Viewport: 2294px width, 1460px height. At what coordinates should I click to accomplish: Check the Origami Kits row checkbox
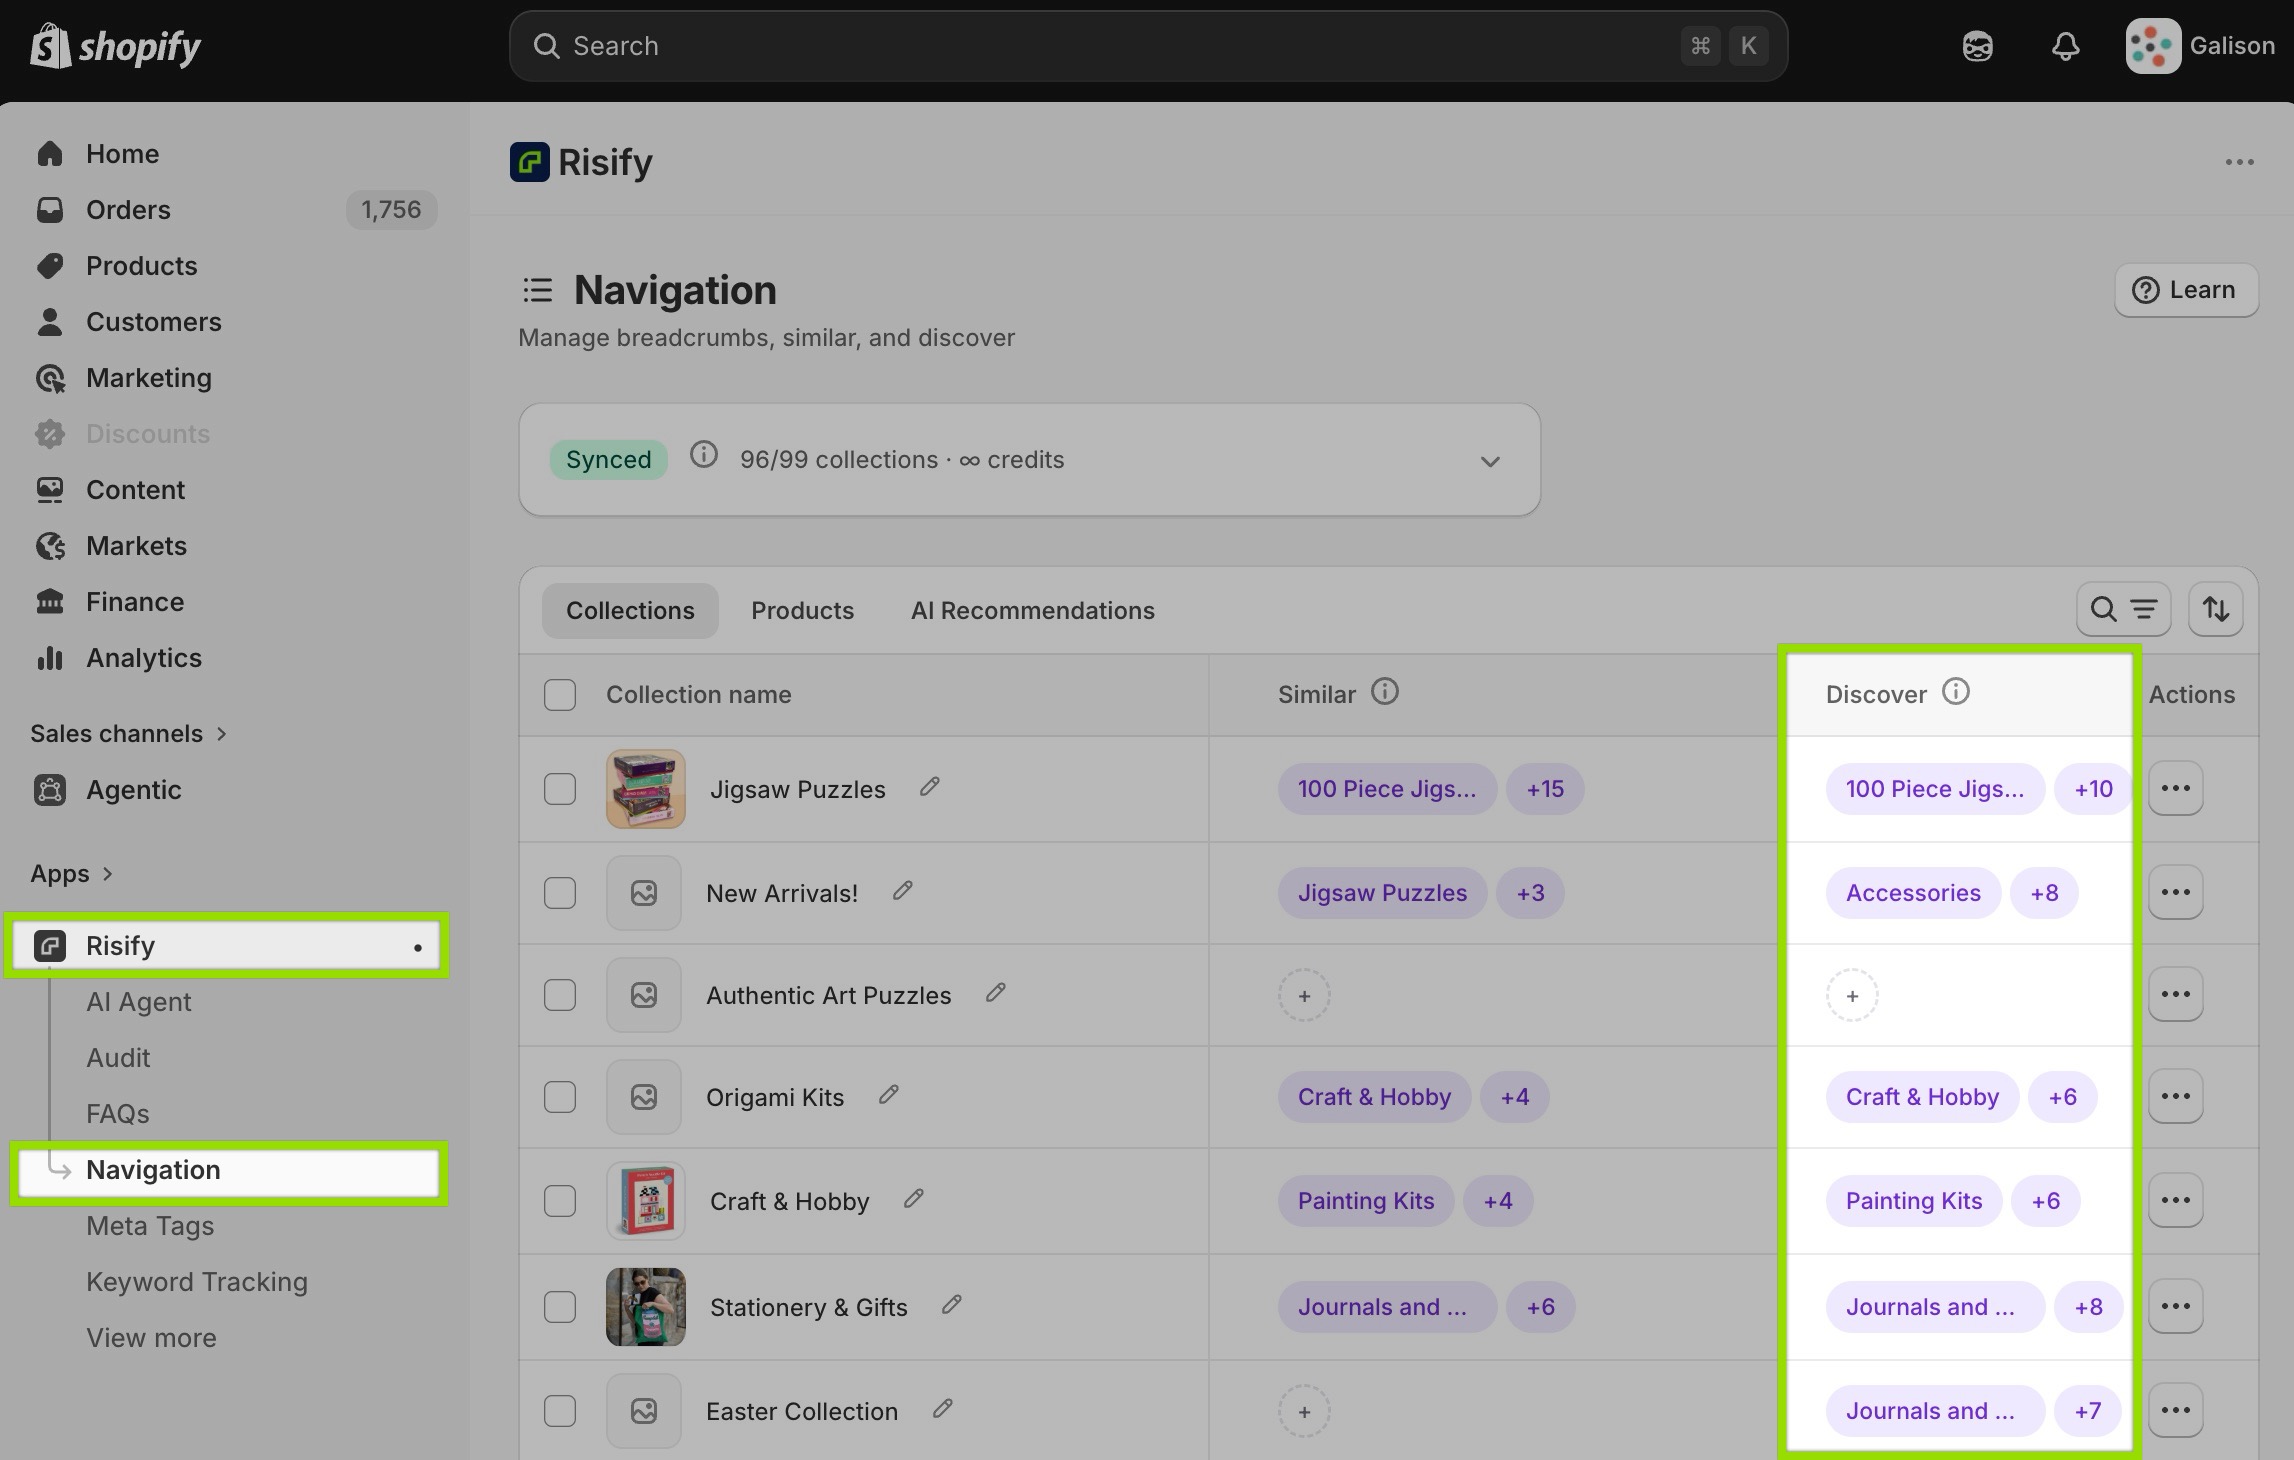coord(560,1097)
